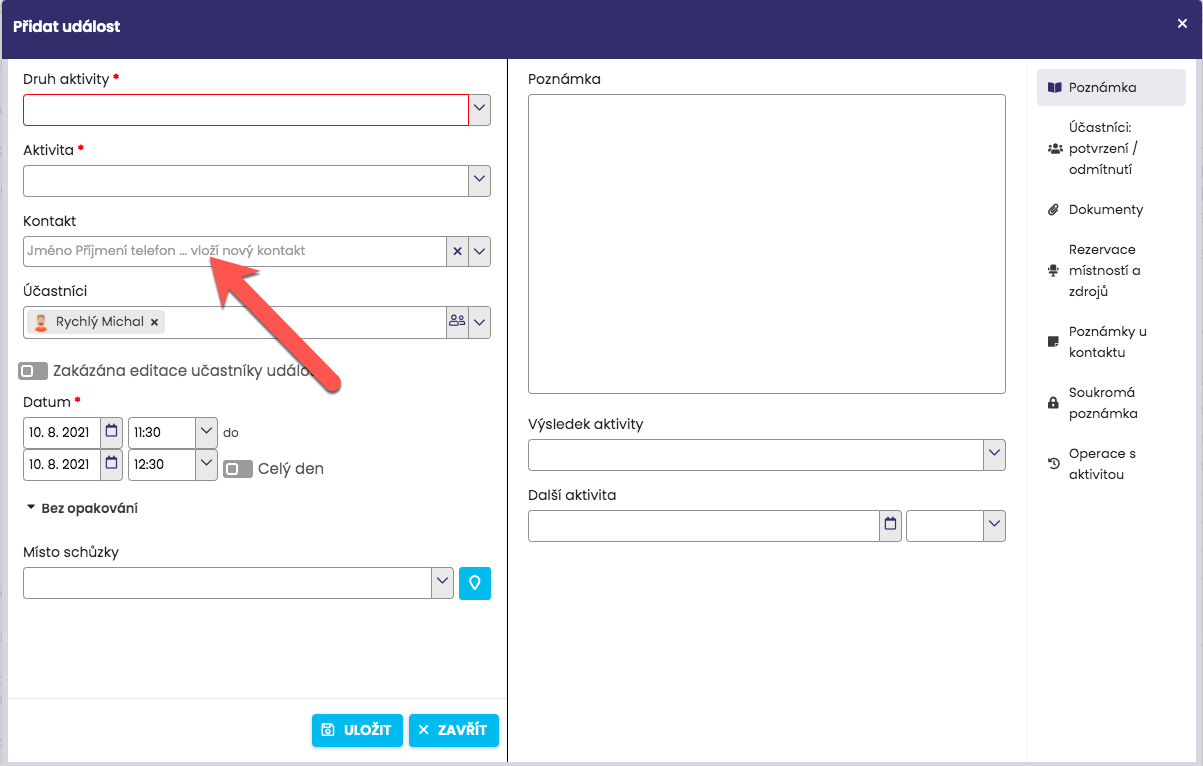Screen dimensions: 1203x766
Task: Enable the Celý den switch
Action: tap(238, 469)
